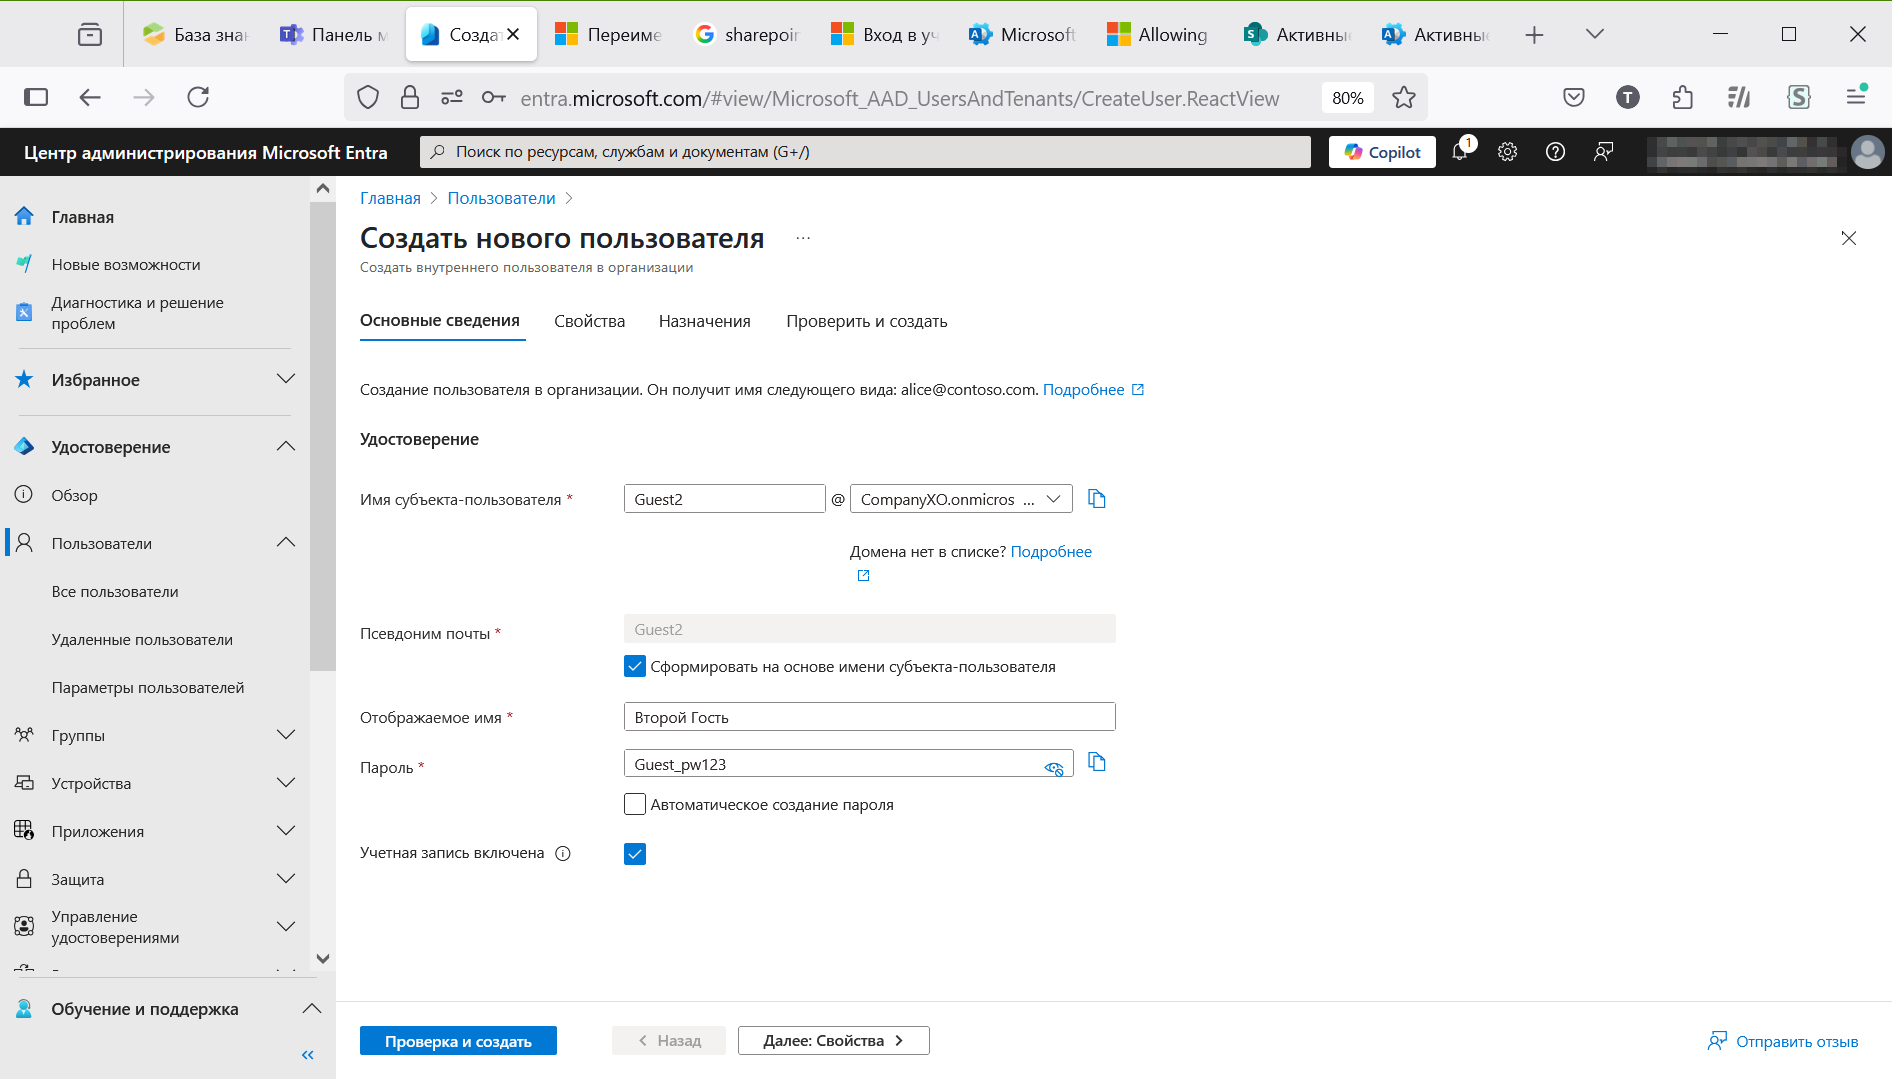Click the sidebar scroll down arrow
The height and width of the screenshot is (1079, 1892).
coord(322,958)
